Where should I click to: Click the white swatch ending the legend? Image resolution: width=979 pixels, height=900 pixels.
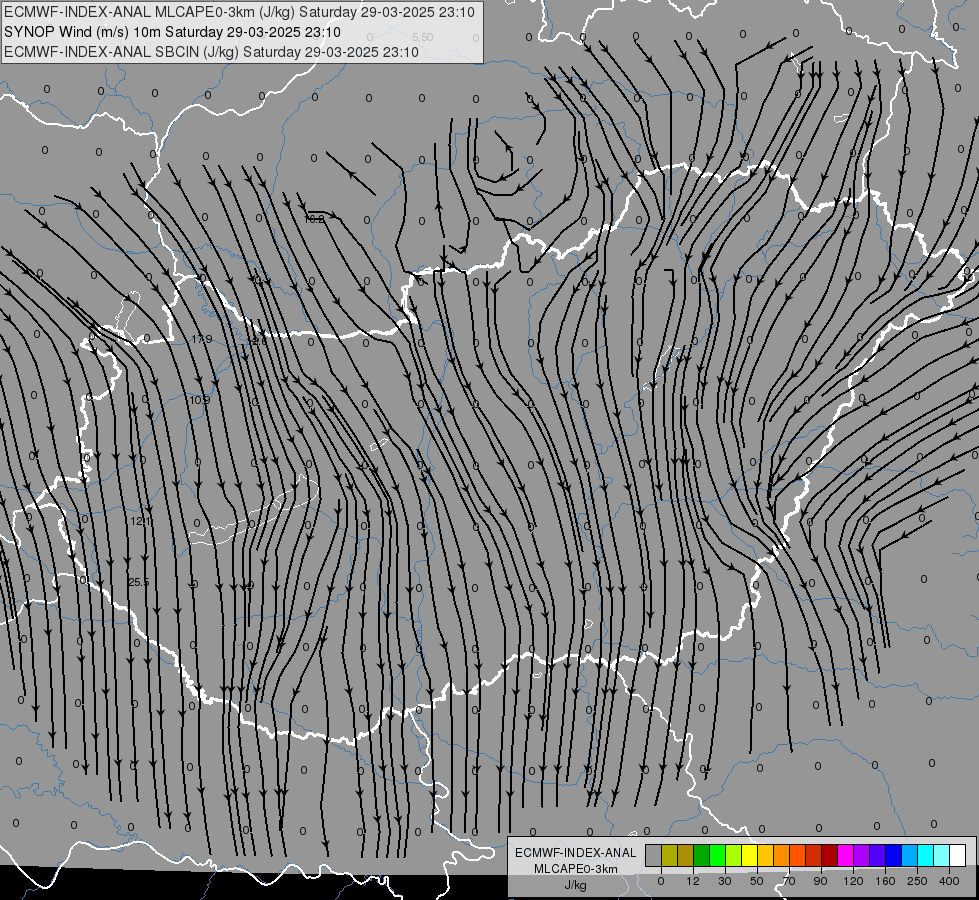coord(958,855)
